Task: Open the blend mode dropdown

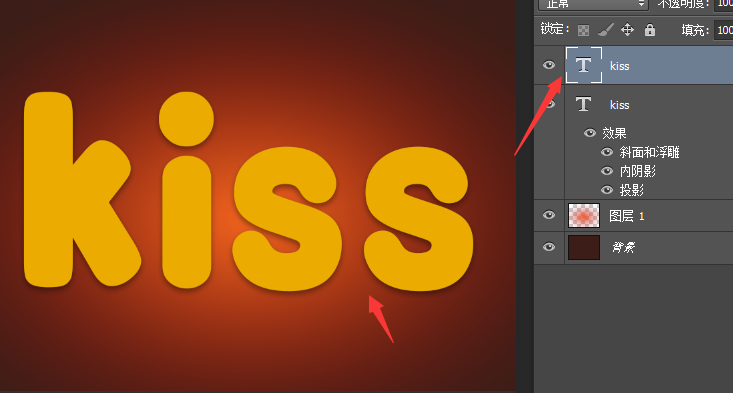Action: 593,4
